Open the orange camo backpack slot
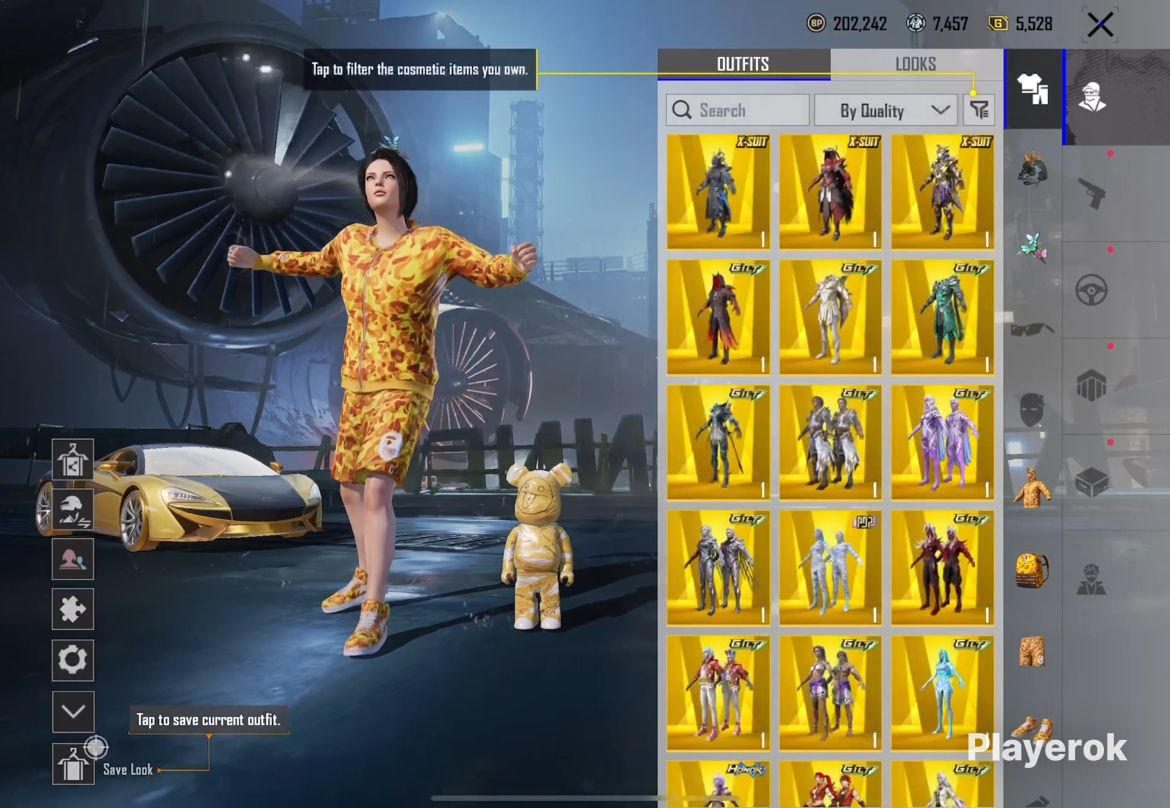Viewport: 1170px width, 808px height. coord(1033,570)
